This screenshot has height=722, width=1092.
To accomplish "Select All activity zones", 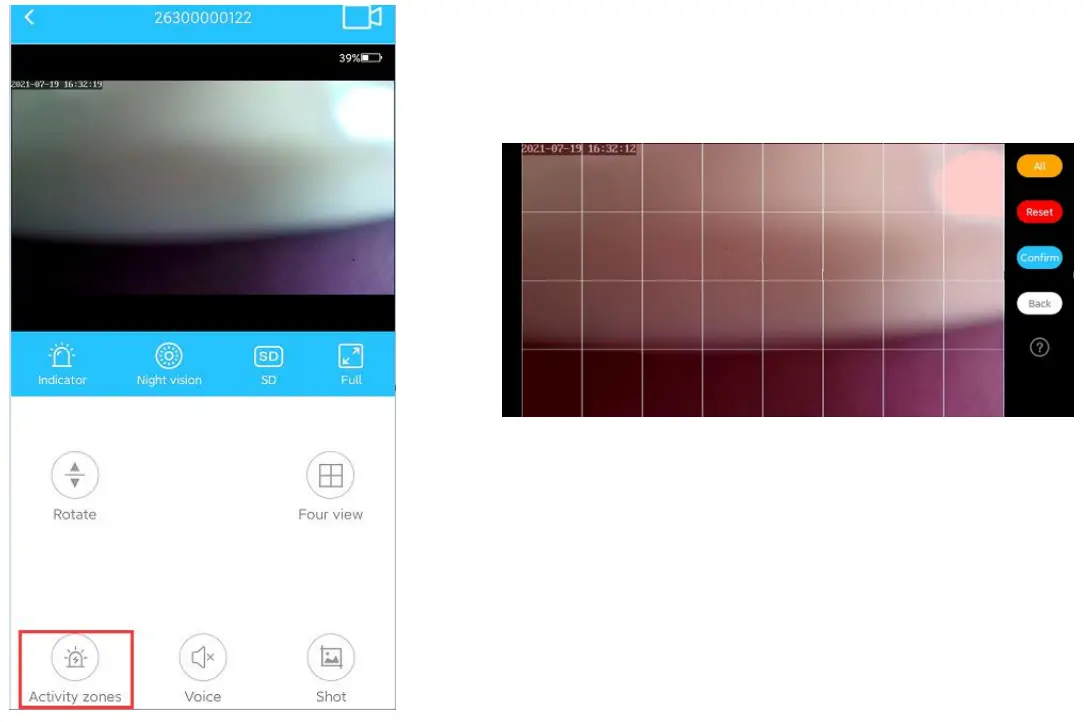I will click(1039, 166).
